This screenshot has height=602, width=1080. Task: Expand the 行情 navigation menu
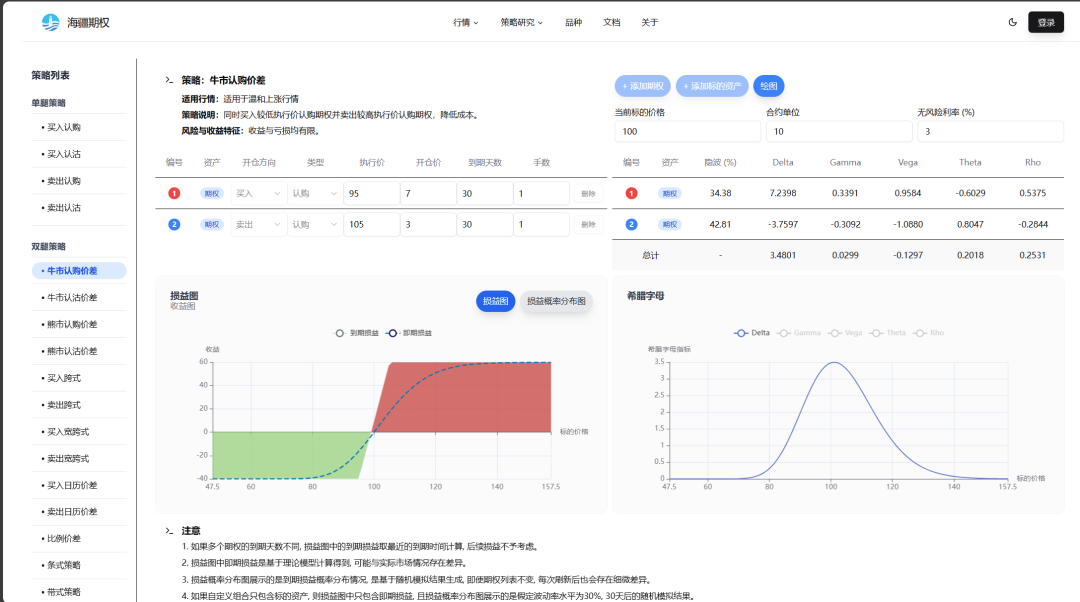tap(465, 22)
